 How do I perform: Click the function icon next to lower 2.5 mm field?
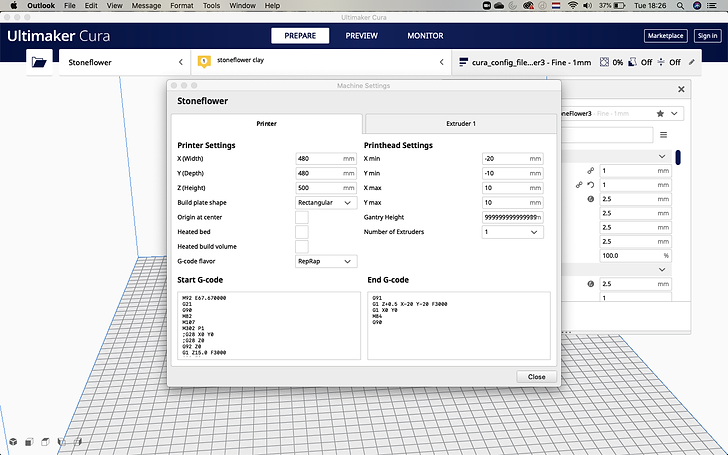591,284
